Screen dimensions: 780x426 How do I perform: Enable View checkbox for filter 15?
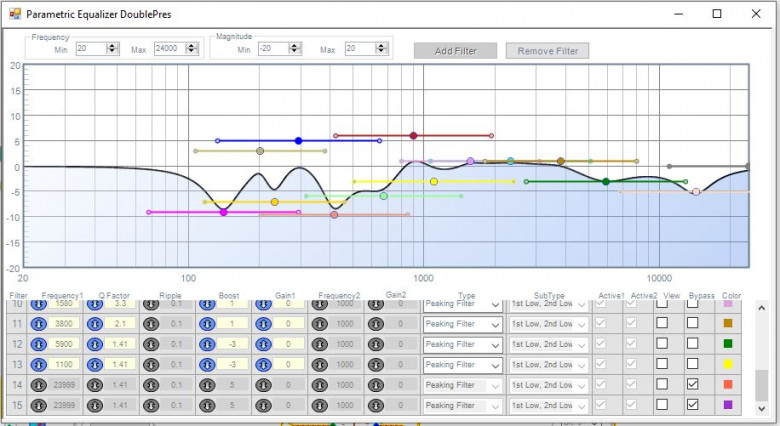pos(662,405)
